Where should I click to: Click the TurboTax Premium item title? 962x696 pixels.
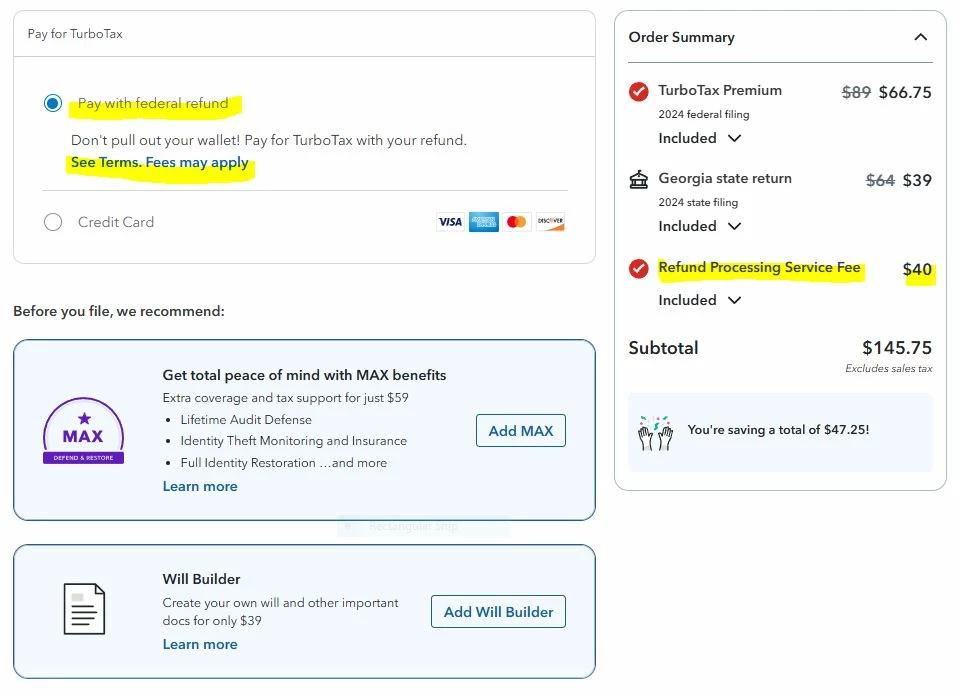pyautogui.click(x=720, y=90)
